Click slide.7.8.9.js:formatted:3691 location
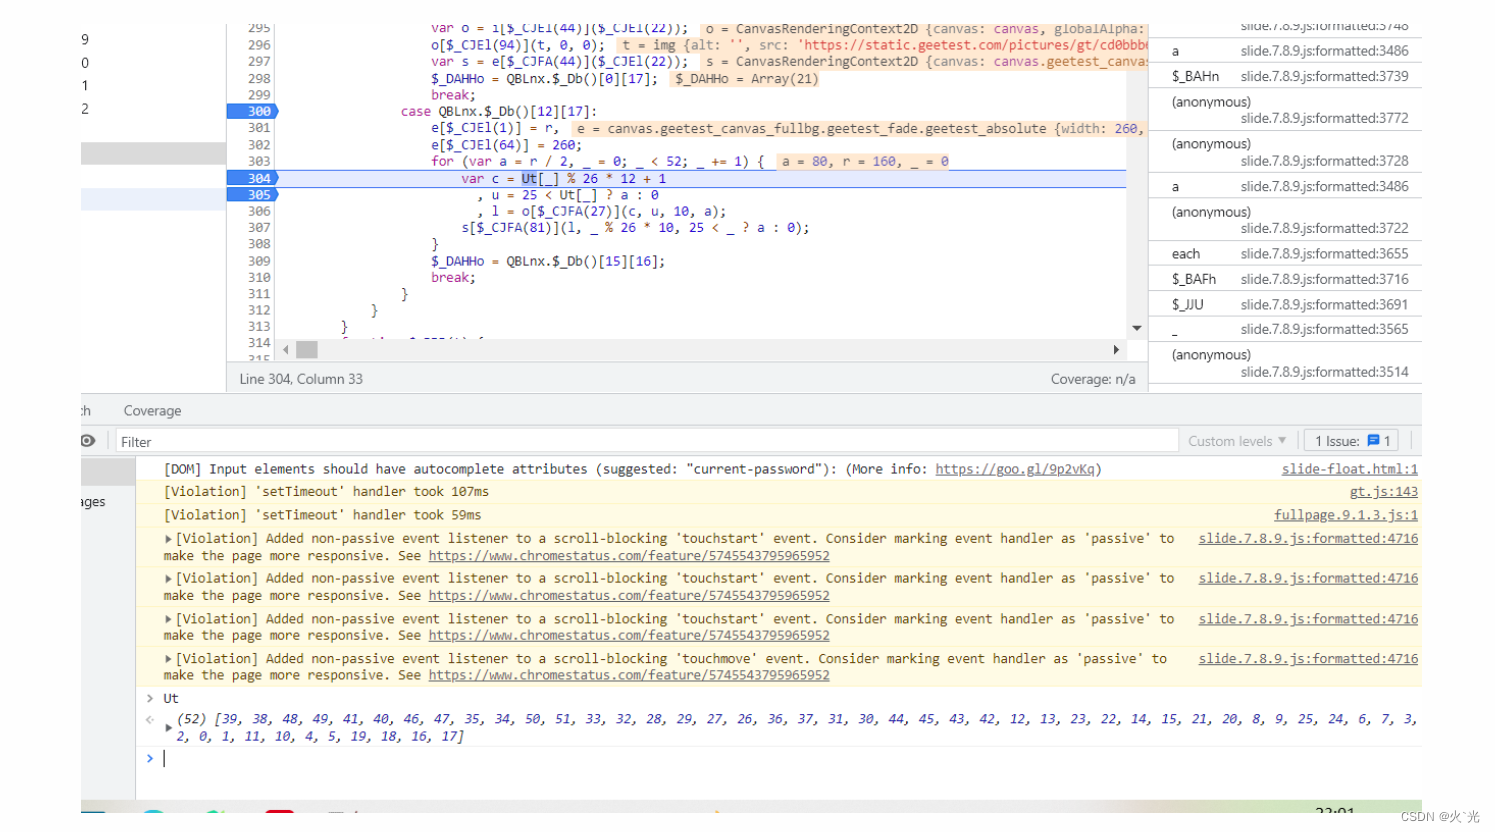This screenshot has height=832, width=1495. point(1324,304)
